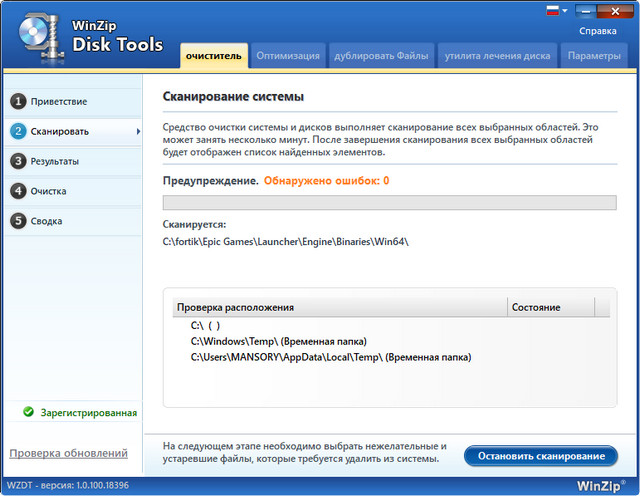
Task: Go to the Параметры tab
Action: pos(594,56)
